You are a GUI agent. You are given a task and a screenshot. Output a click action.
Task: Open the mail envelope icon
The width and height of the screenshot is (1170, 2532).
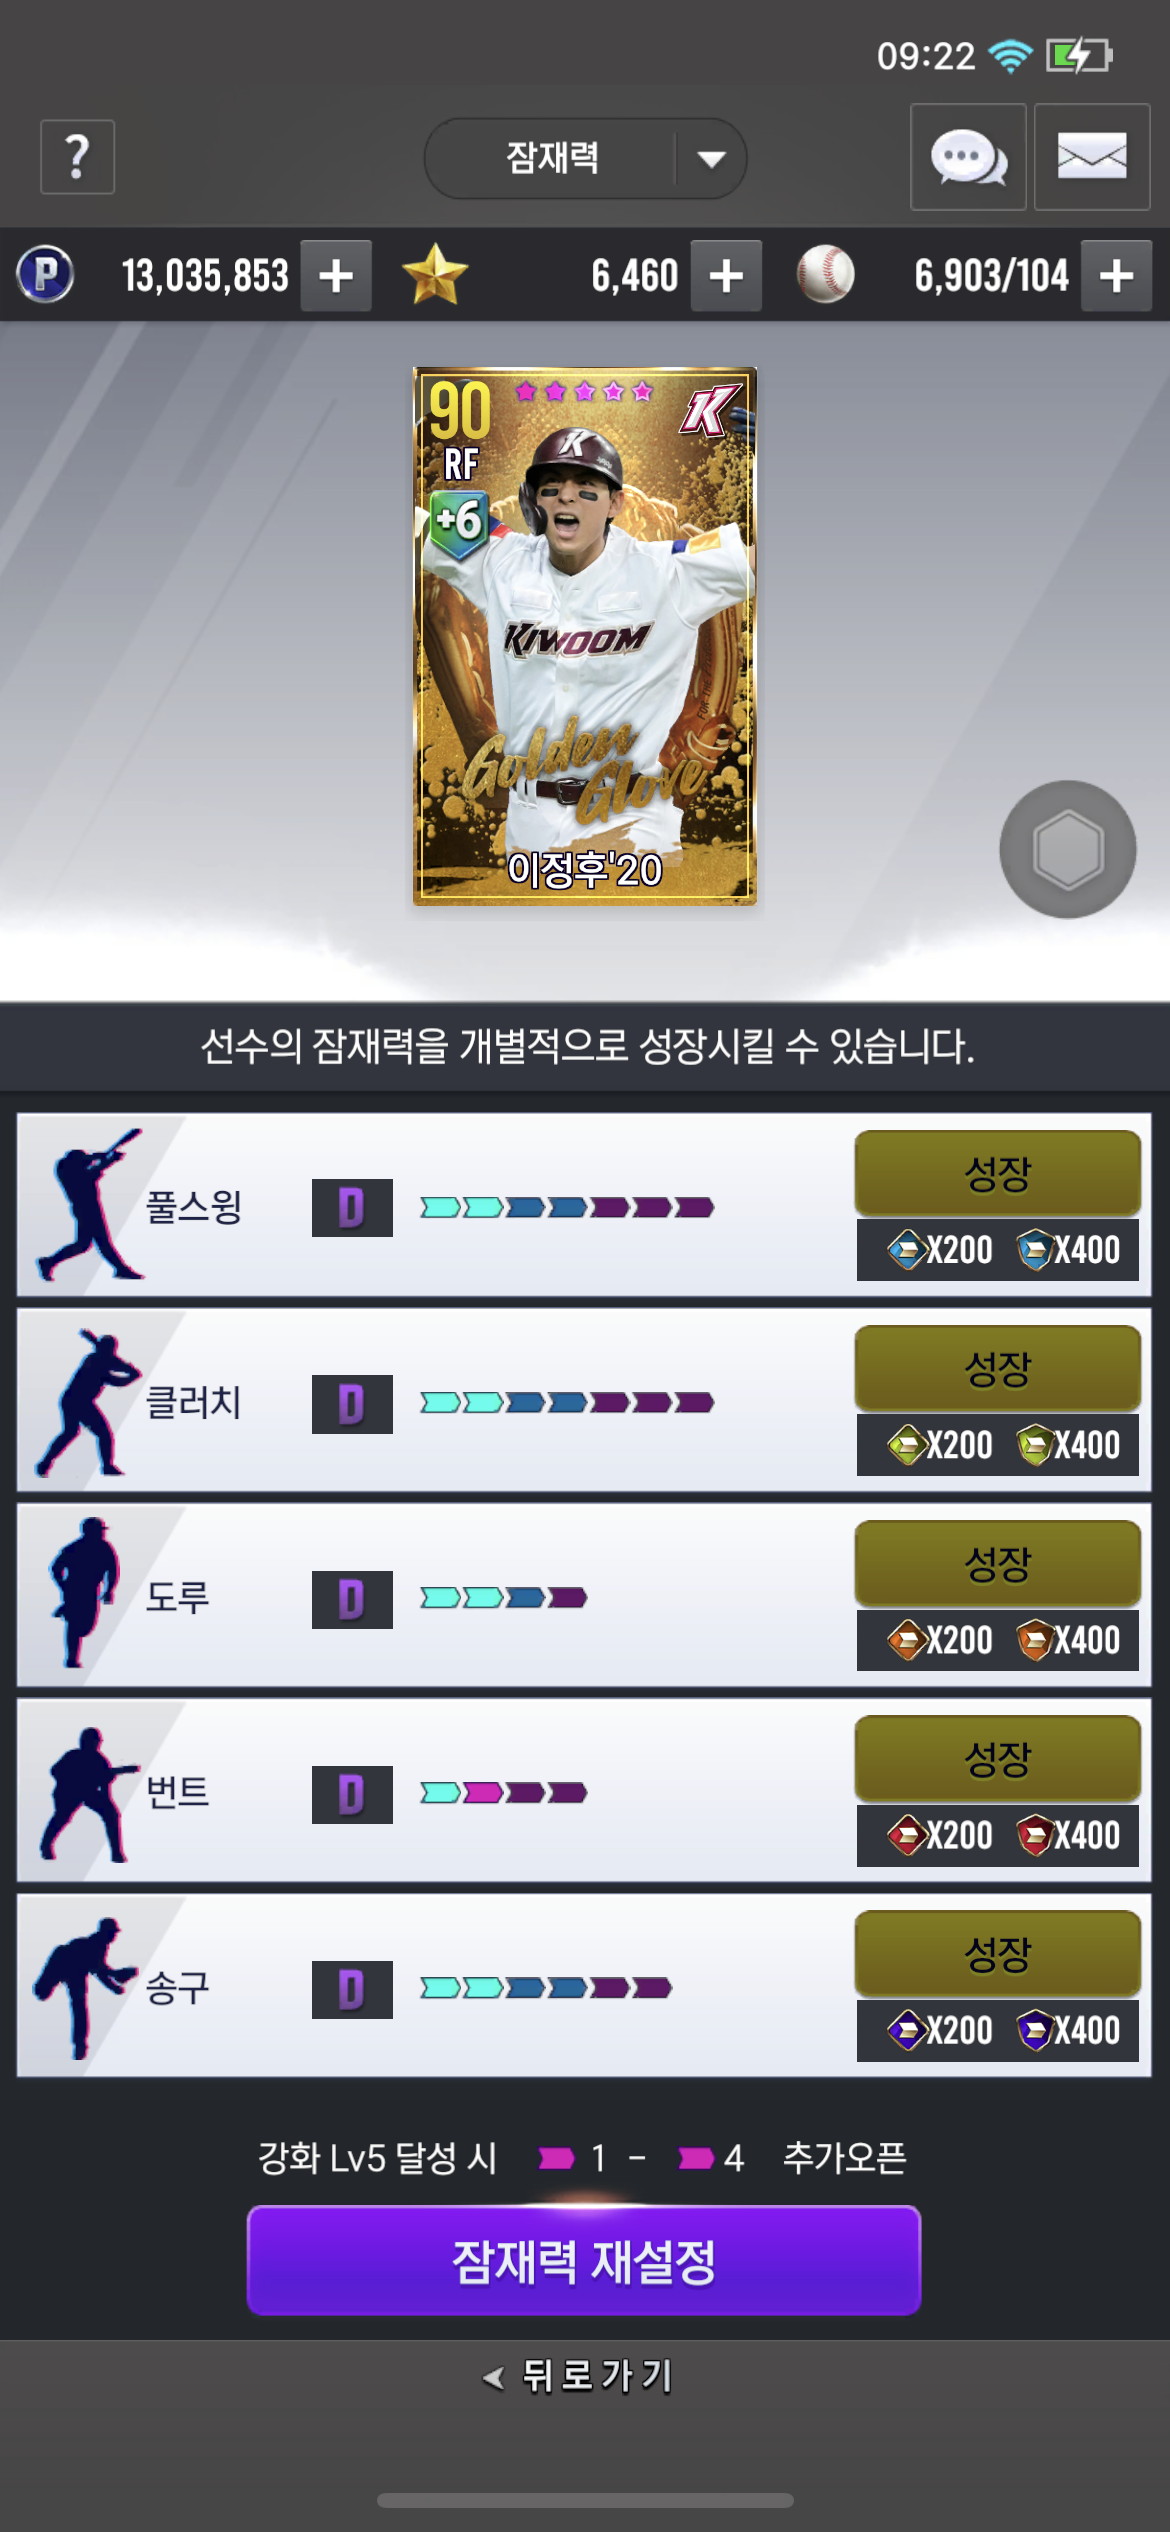pos(1092,157)
